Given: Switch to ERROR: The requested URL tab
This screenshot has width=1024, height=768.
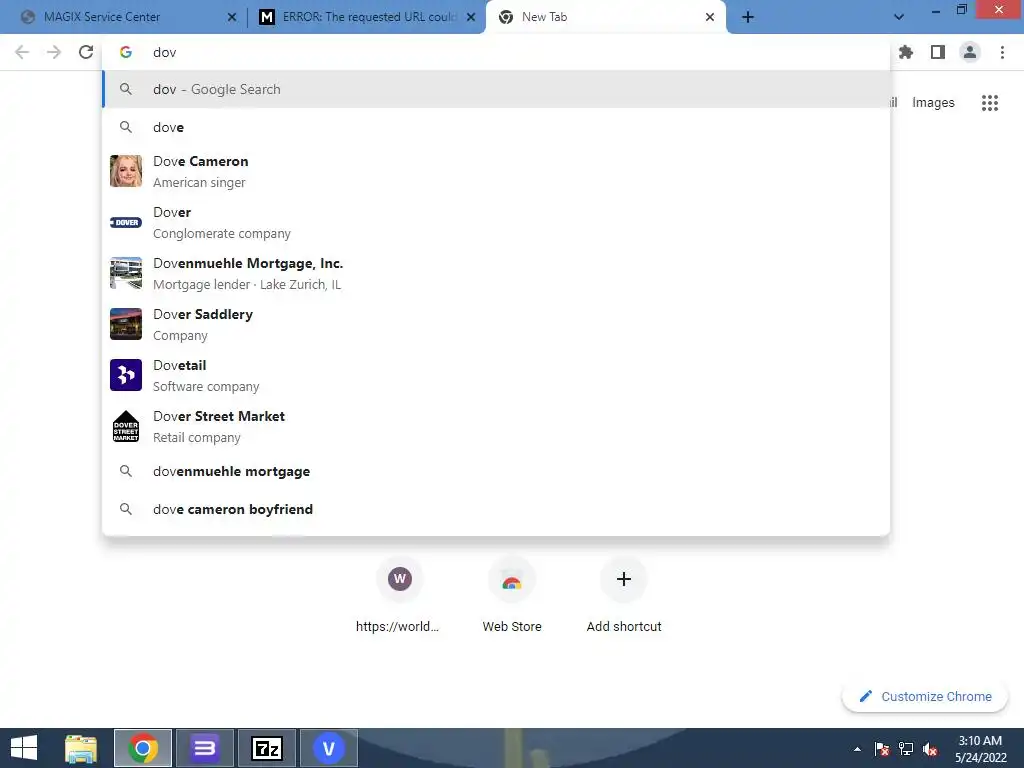Looking at the screenshot, I should [367, 17].
